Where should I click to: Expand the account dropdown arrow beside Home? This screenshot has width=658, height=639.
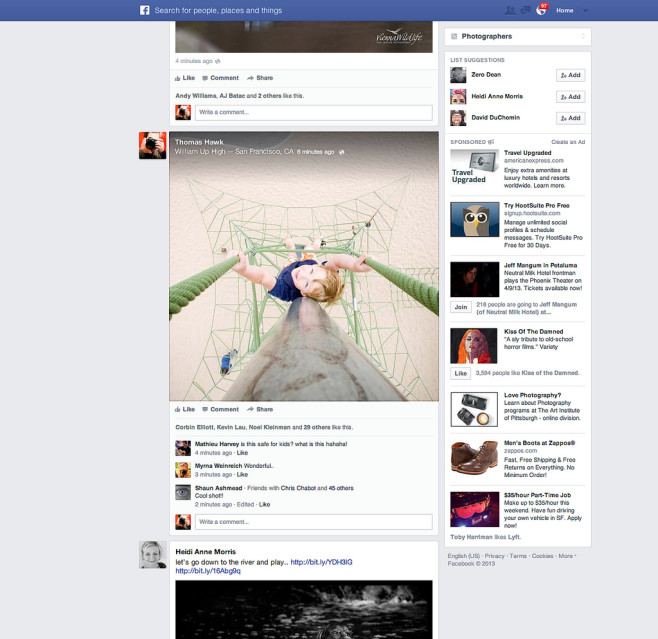pyautogui.click(x=585, y=11)
